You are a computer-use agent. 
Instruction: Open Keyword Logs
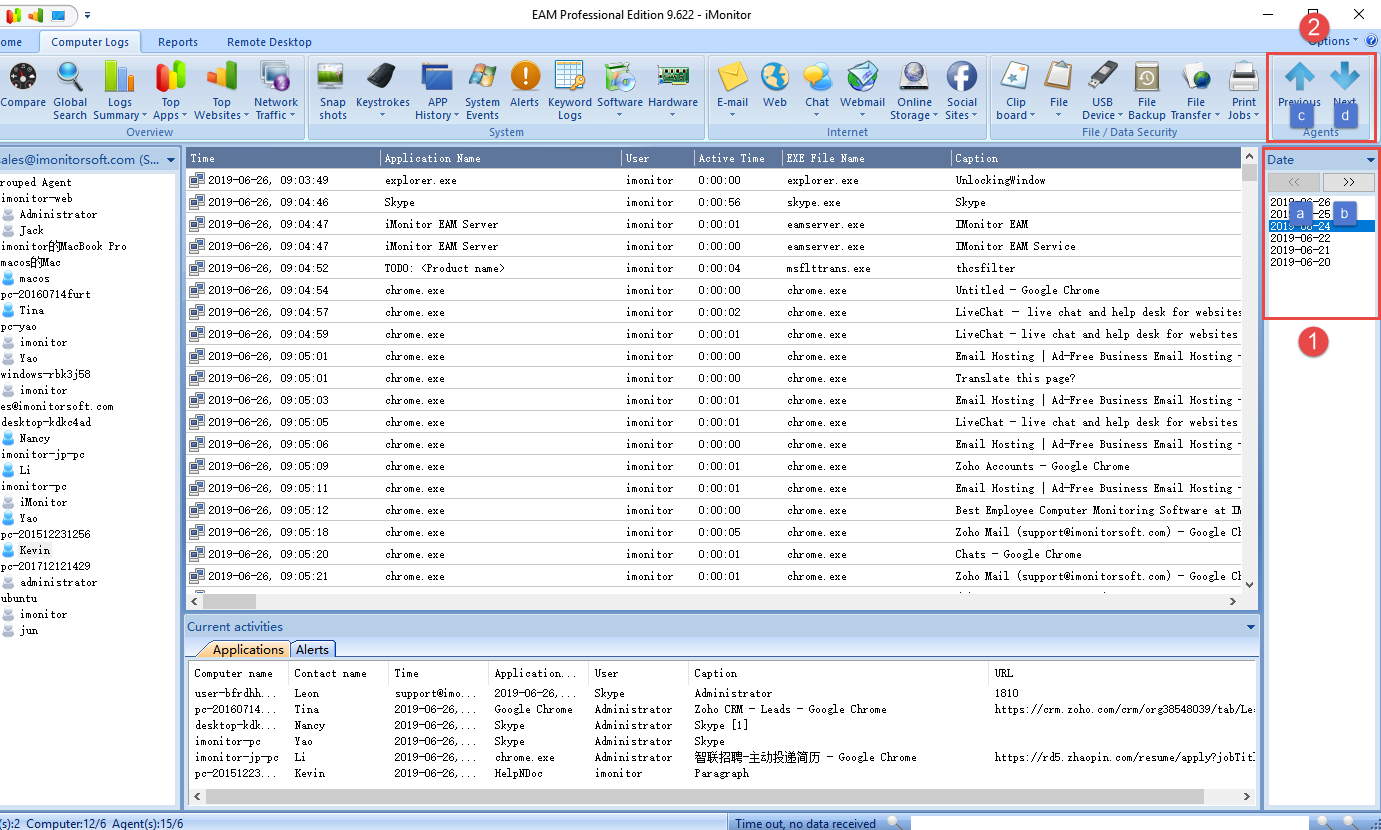[x=570, y=90]
